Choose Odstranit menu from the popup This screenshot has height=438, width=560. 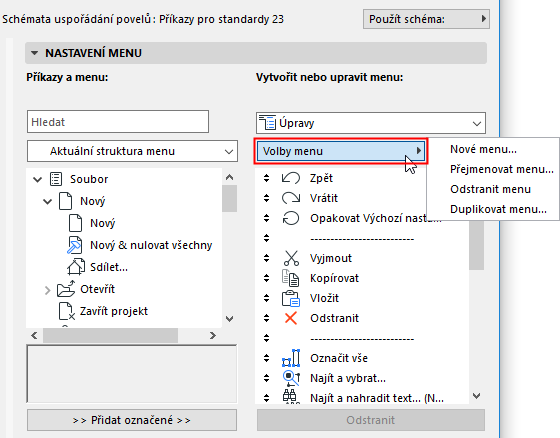490,189
